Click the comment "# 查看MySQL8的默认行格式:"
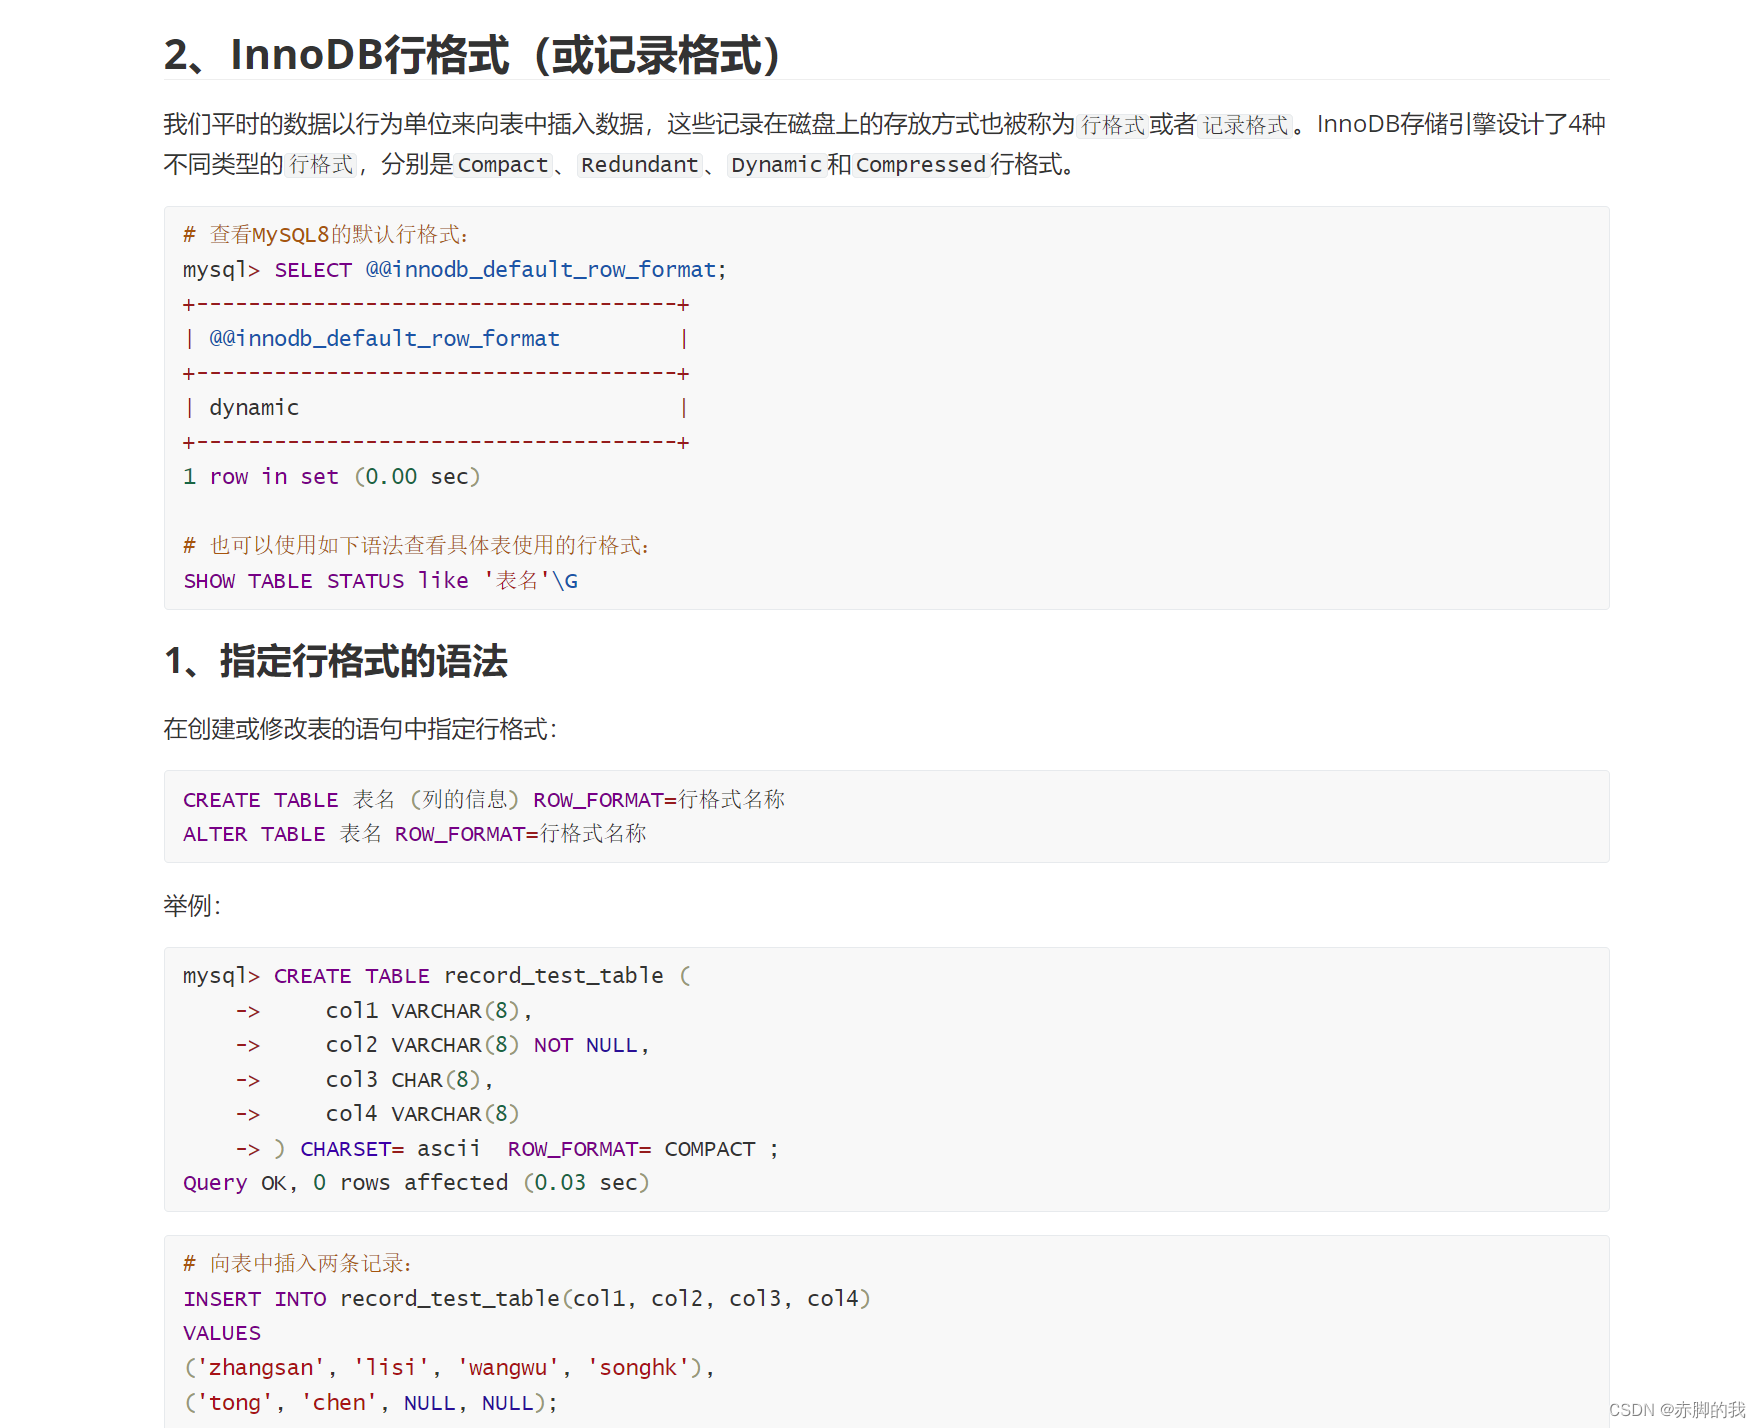1761x1428 pixels. click(x=326, y=235)
